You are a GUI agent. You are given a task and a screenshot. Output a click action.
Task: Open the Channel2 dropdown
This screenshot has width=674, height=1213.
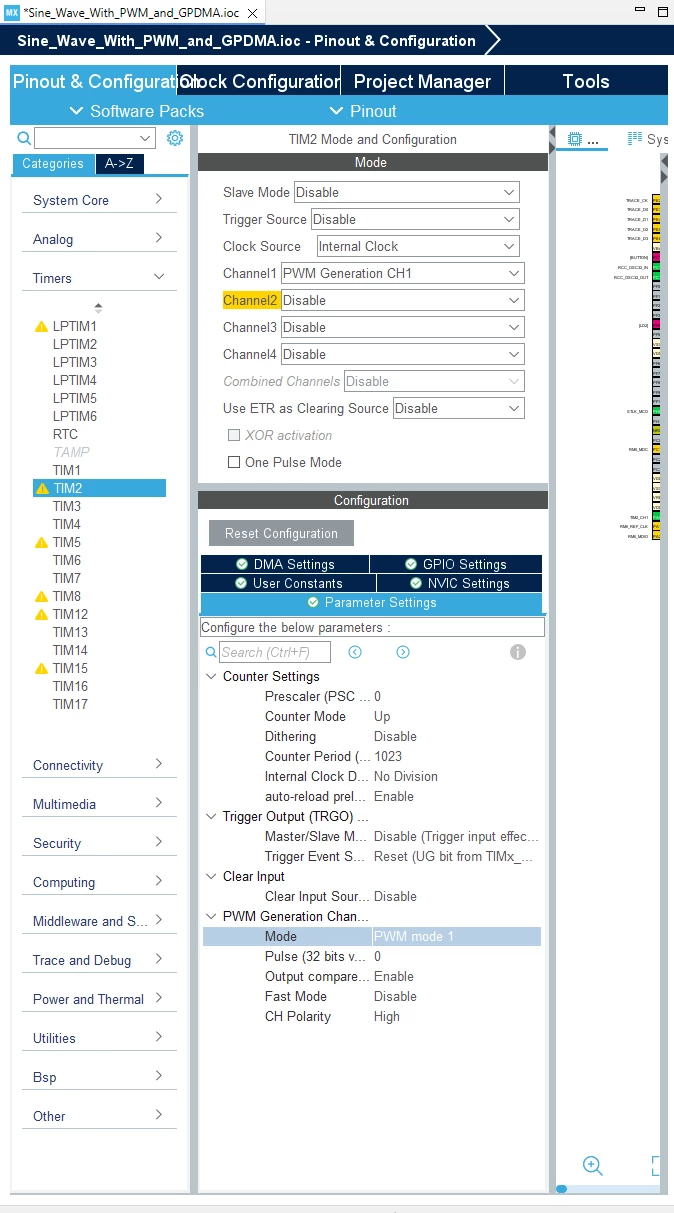click(x=403, y=300)
